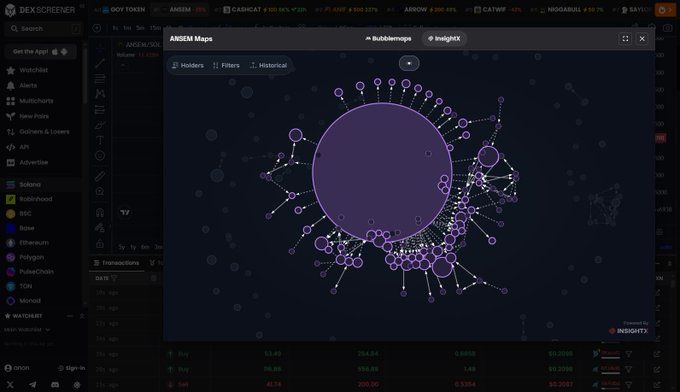Select the 15m chart timeframe

pos(155,28)
